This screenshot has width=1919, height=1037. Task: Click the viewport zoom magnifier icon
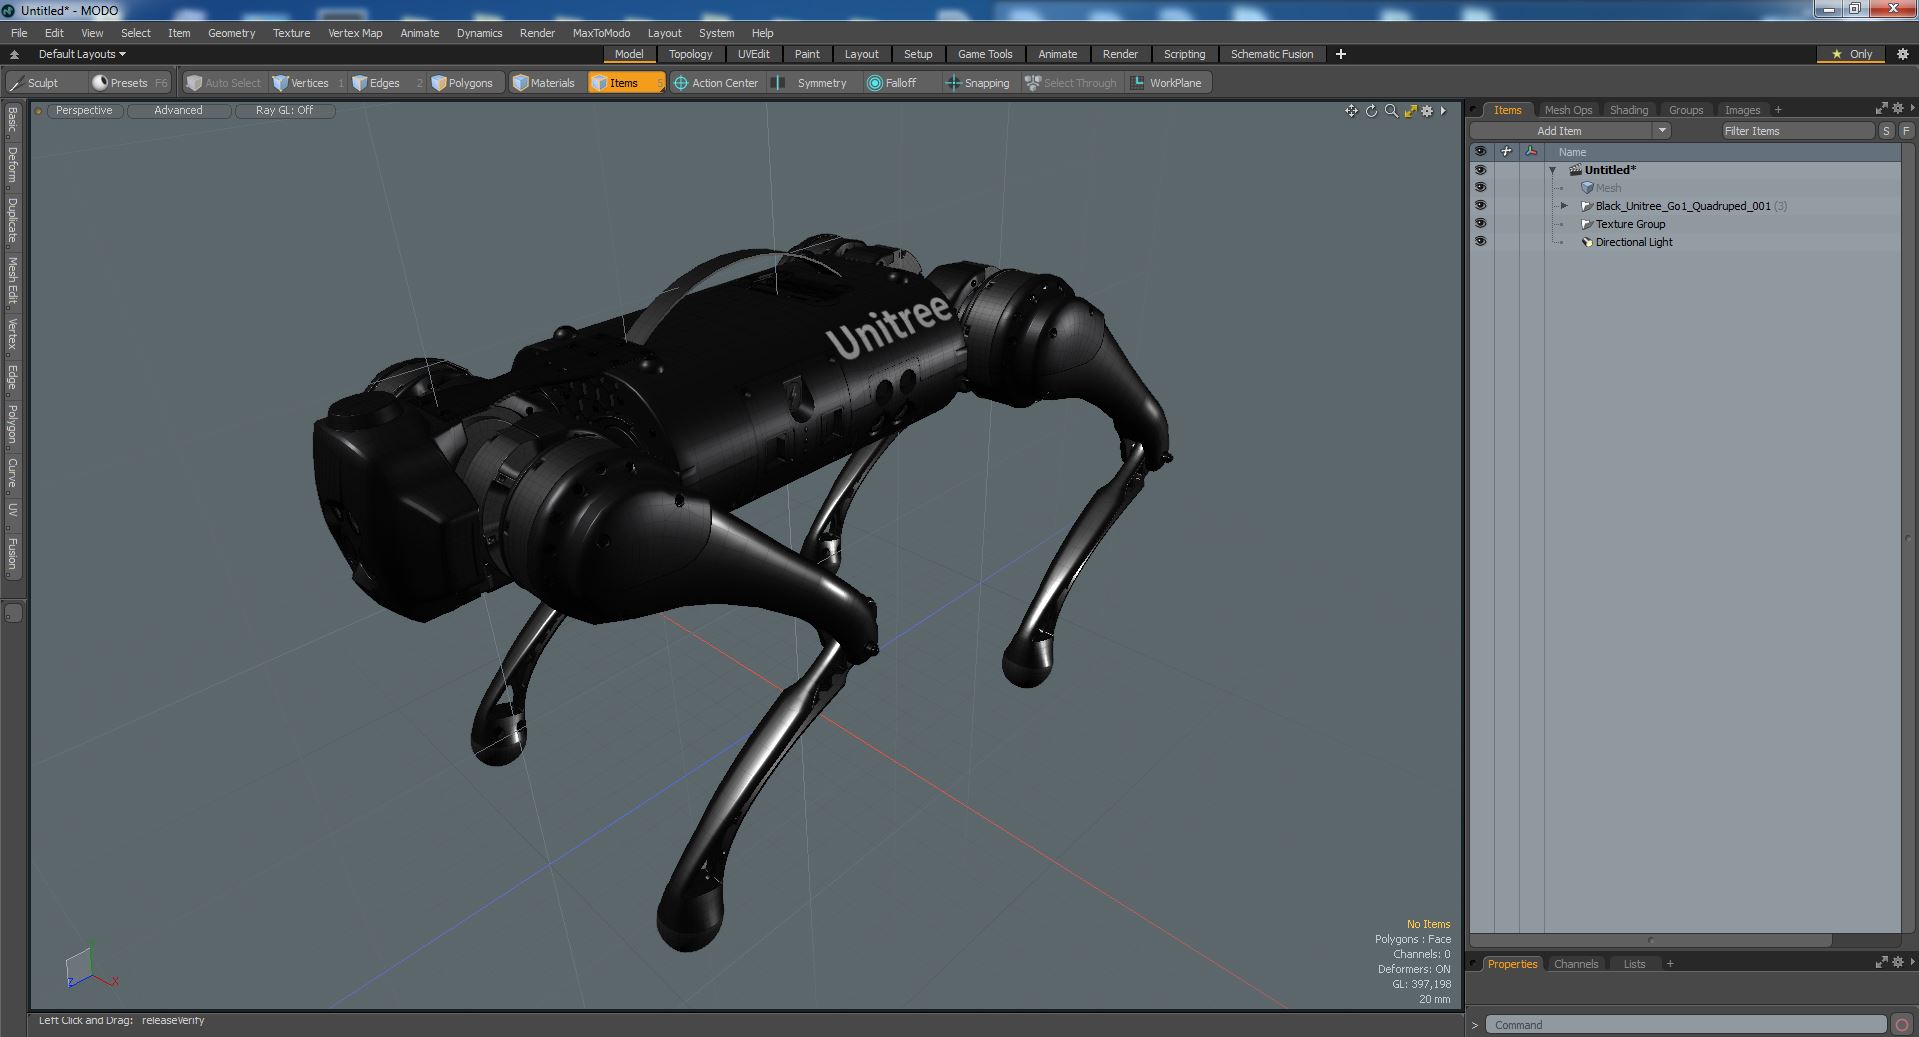coord(1391,111)
